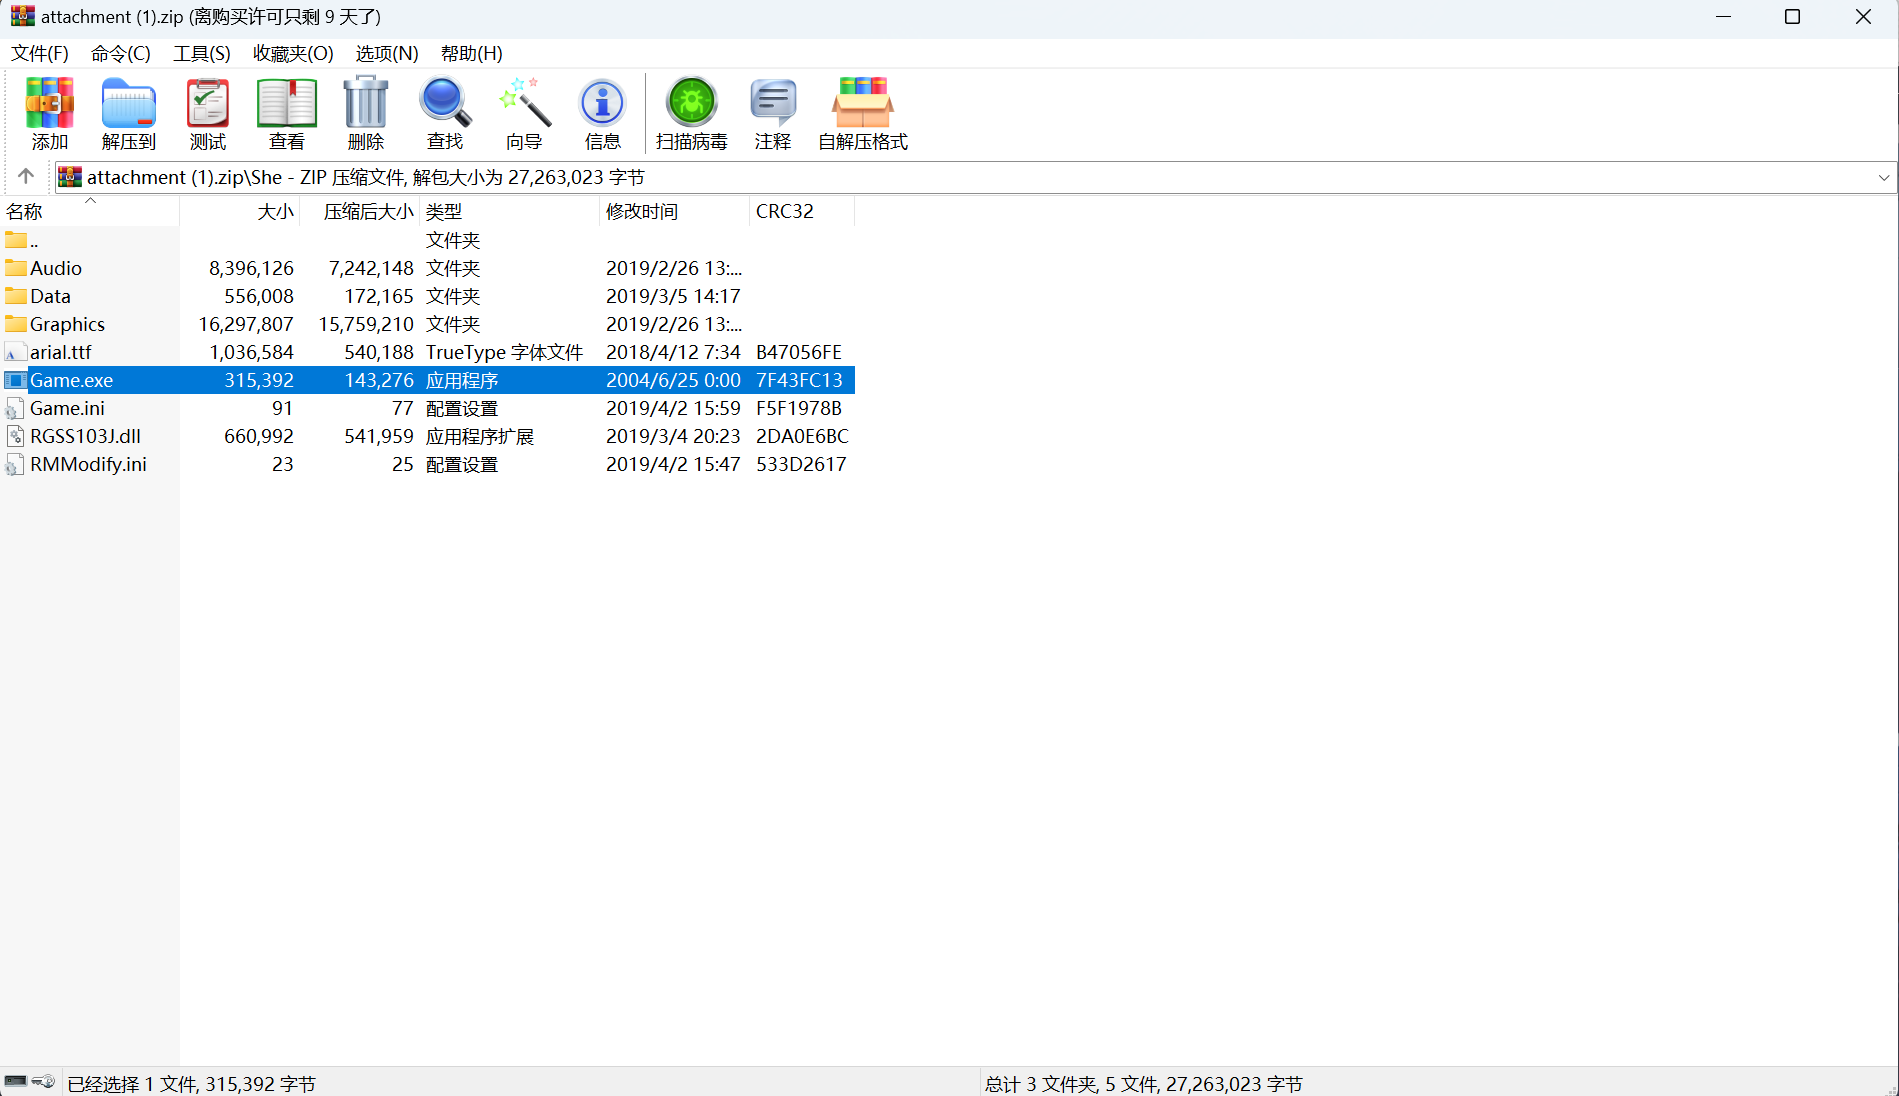Open the 文件(F) menu

tap(40, 54)
